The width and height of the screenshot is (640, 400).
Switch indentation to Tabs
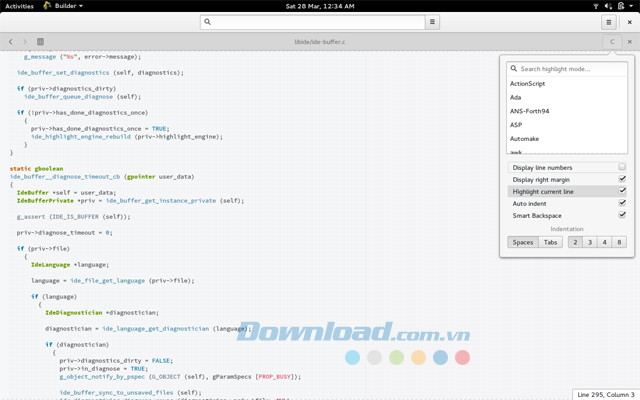[x=550, y=242]
